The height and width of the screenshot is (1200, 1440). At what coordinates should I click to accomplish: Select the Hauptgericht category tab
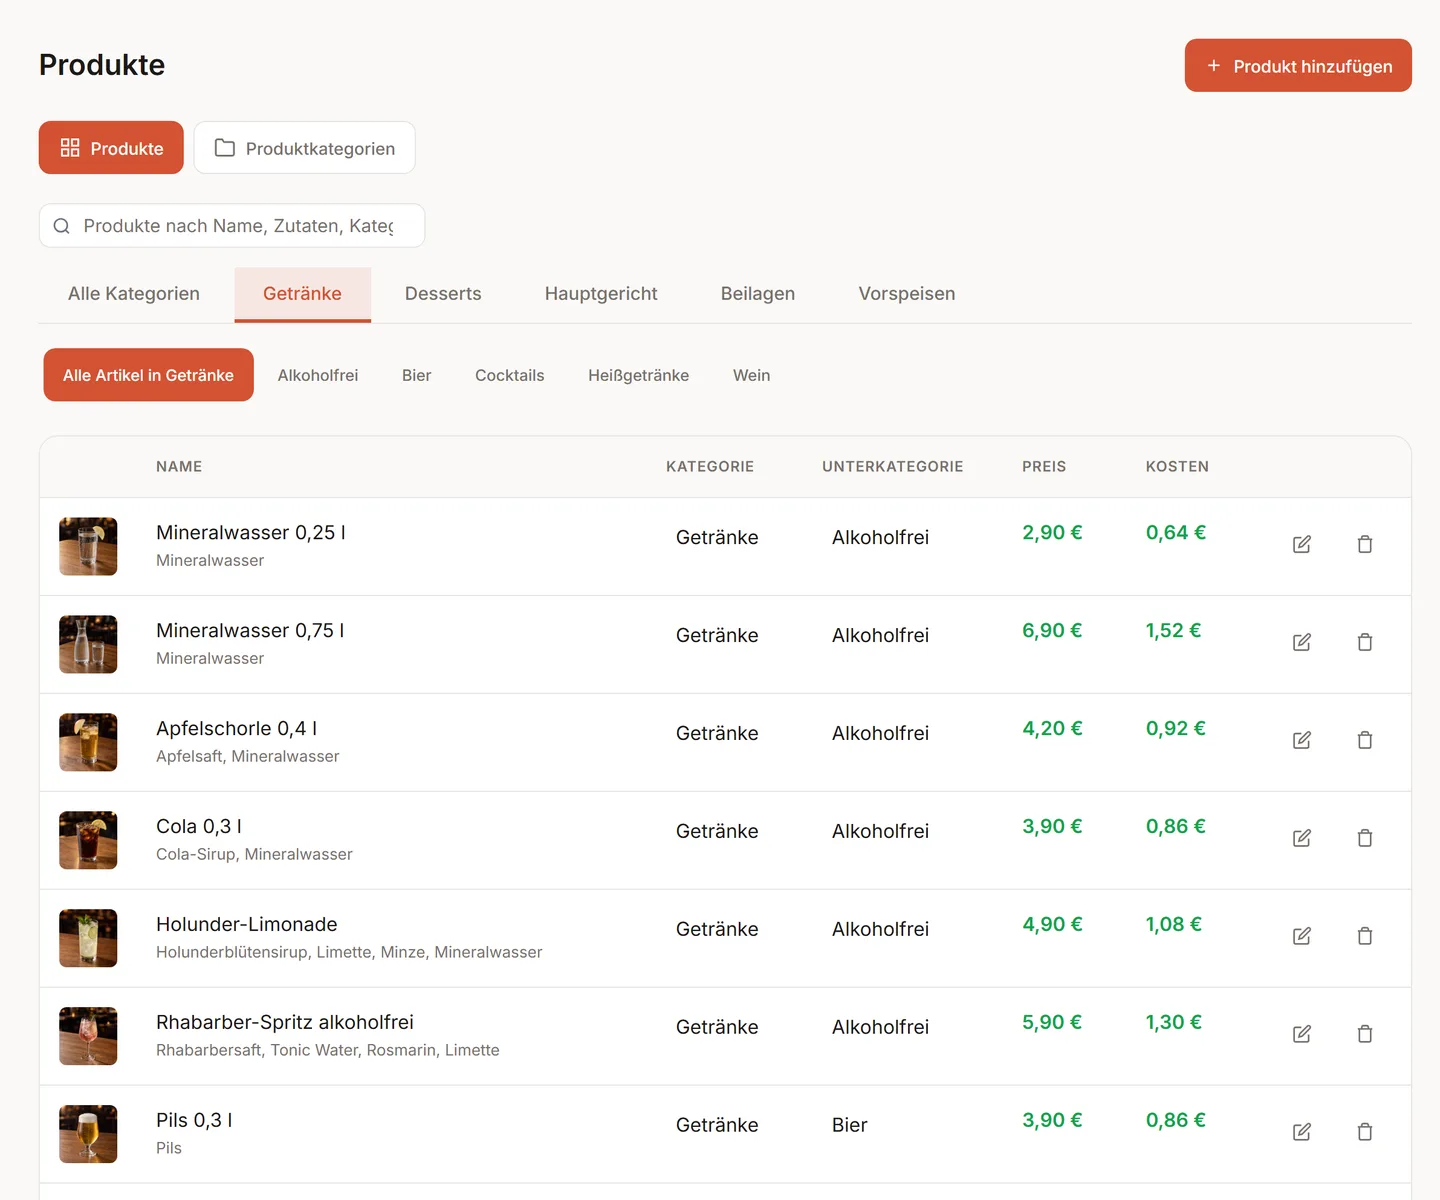pos(601,294)
